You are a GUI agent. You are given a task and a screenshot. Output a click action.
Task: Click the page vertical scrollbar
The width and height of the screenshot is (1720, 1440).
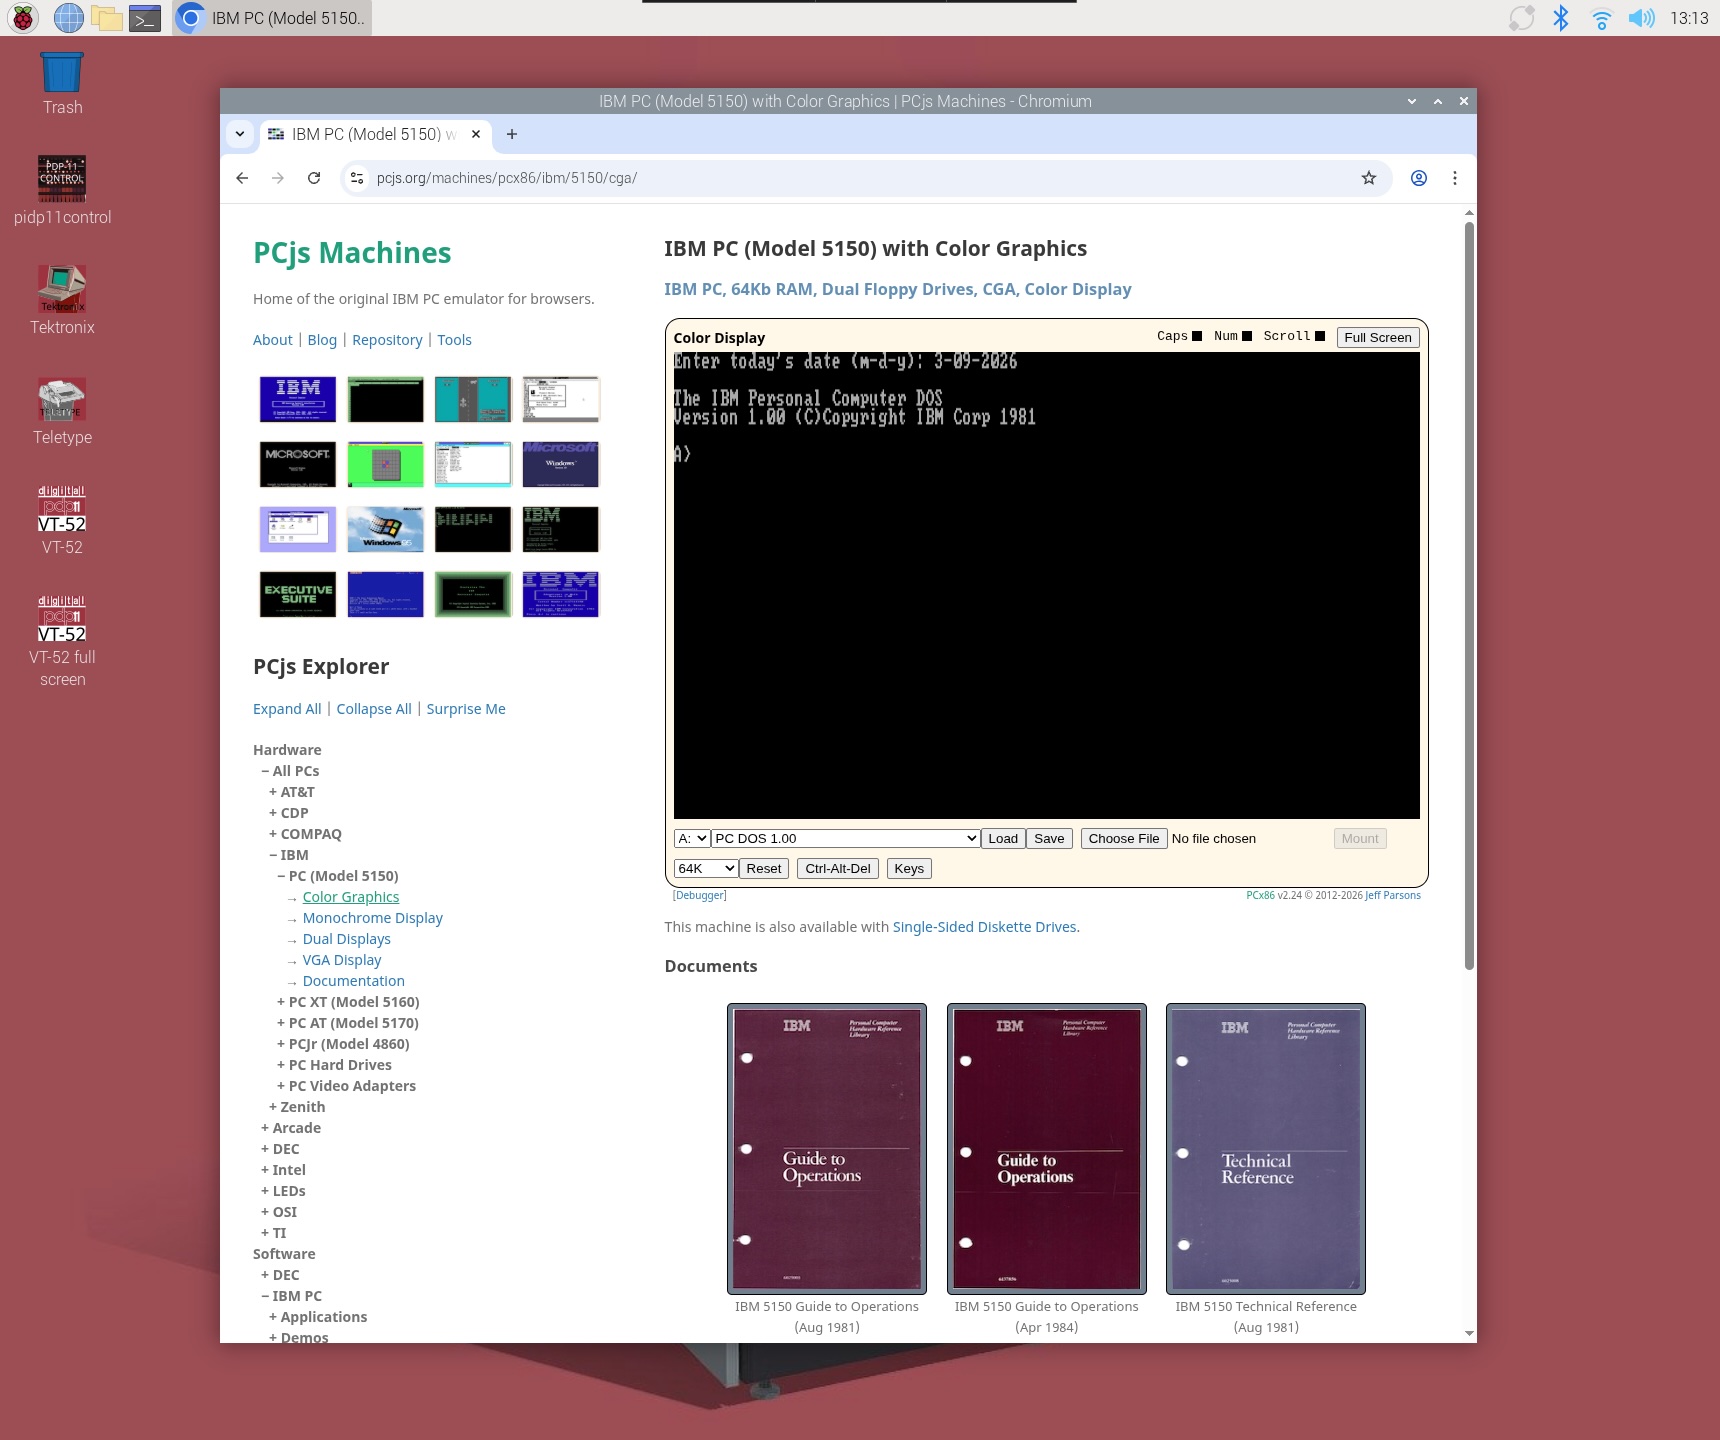[1469, 595]
